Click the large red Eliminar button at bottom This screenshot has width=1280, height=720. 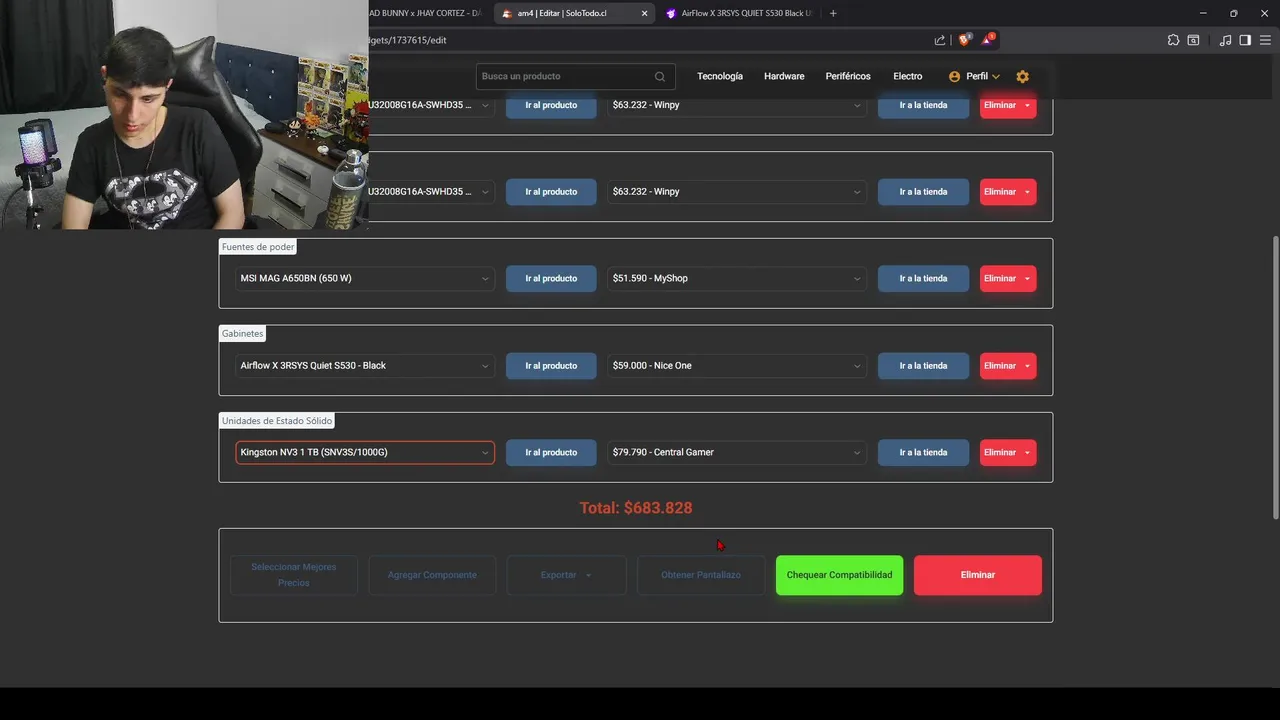click(977, 575)
